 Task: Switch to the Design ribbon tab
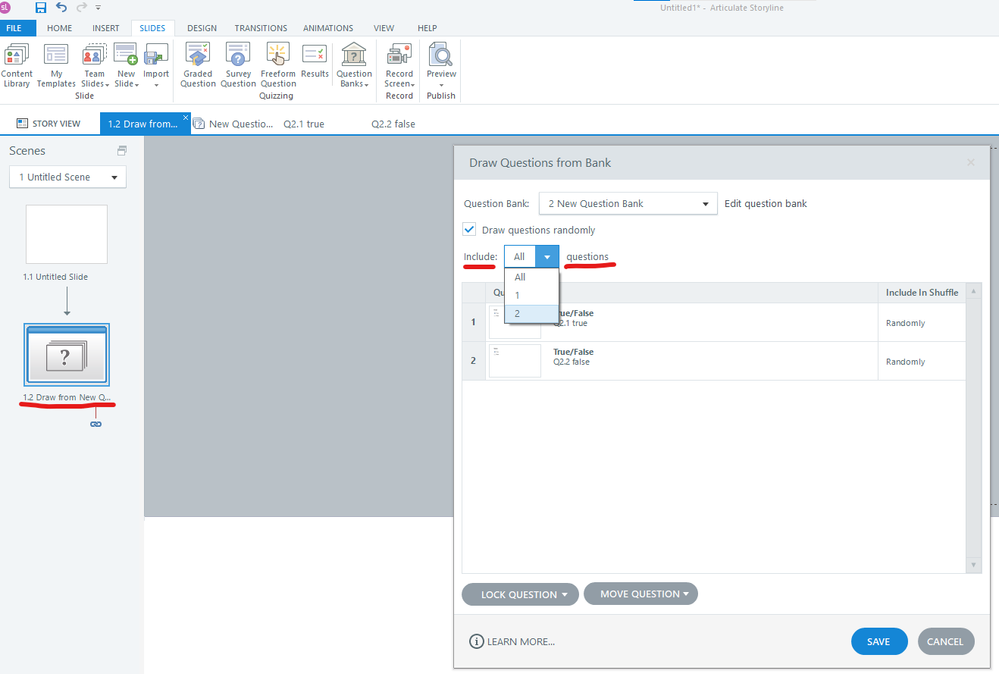pos(202,28)
